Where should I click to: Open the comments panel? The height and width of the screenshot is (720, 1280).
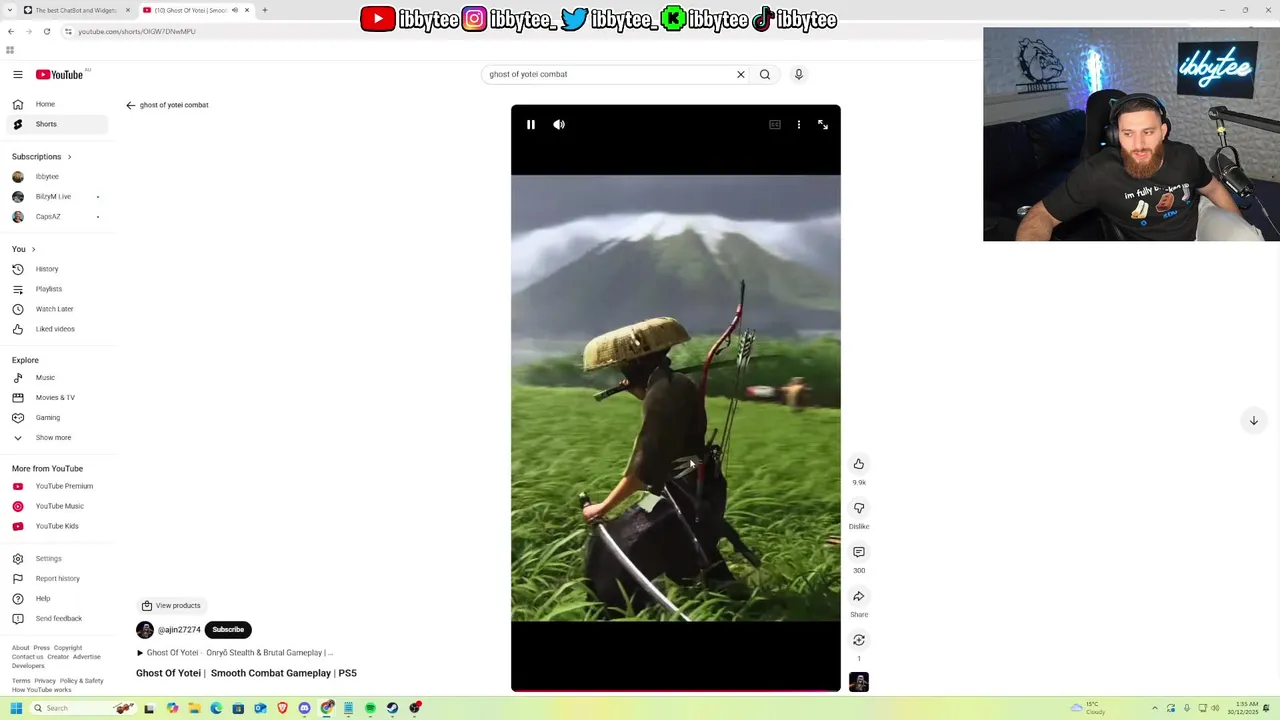click(858, 552)
